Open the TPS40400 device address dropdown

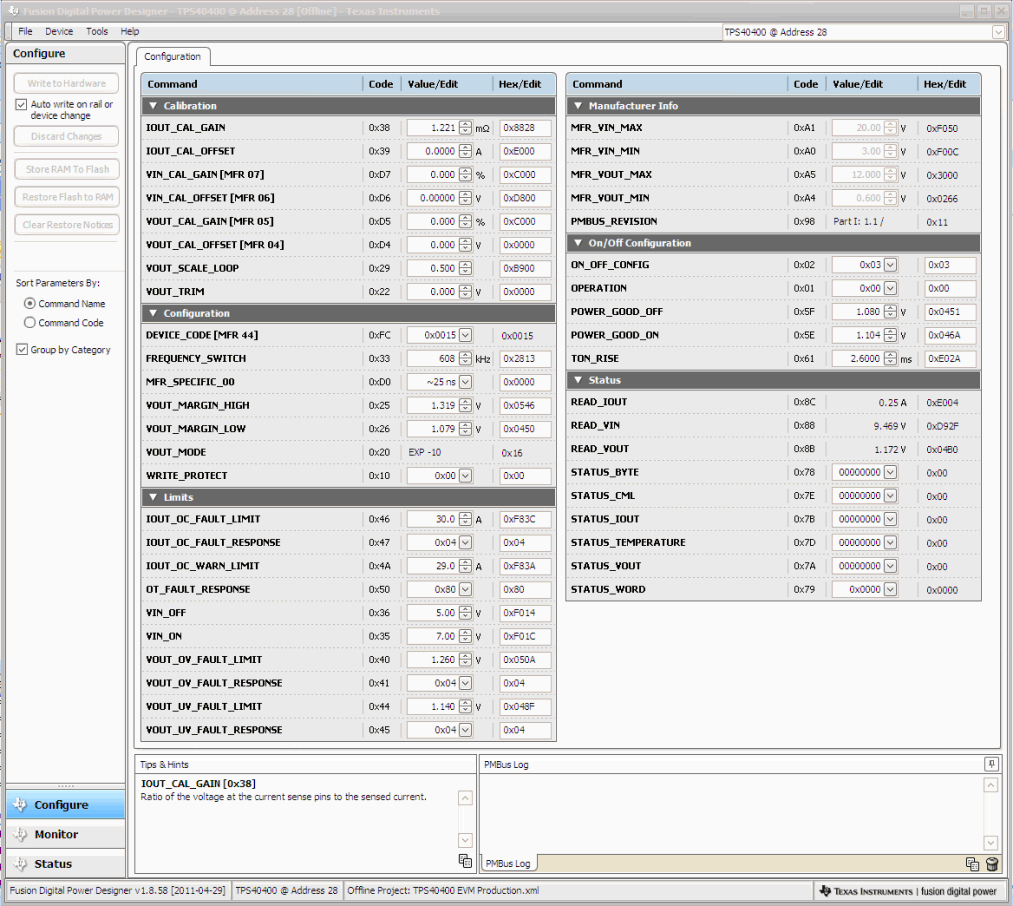pyautogui.click(x=996, y=31)
